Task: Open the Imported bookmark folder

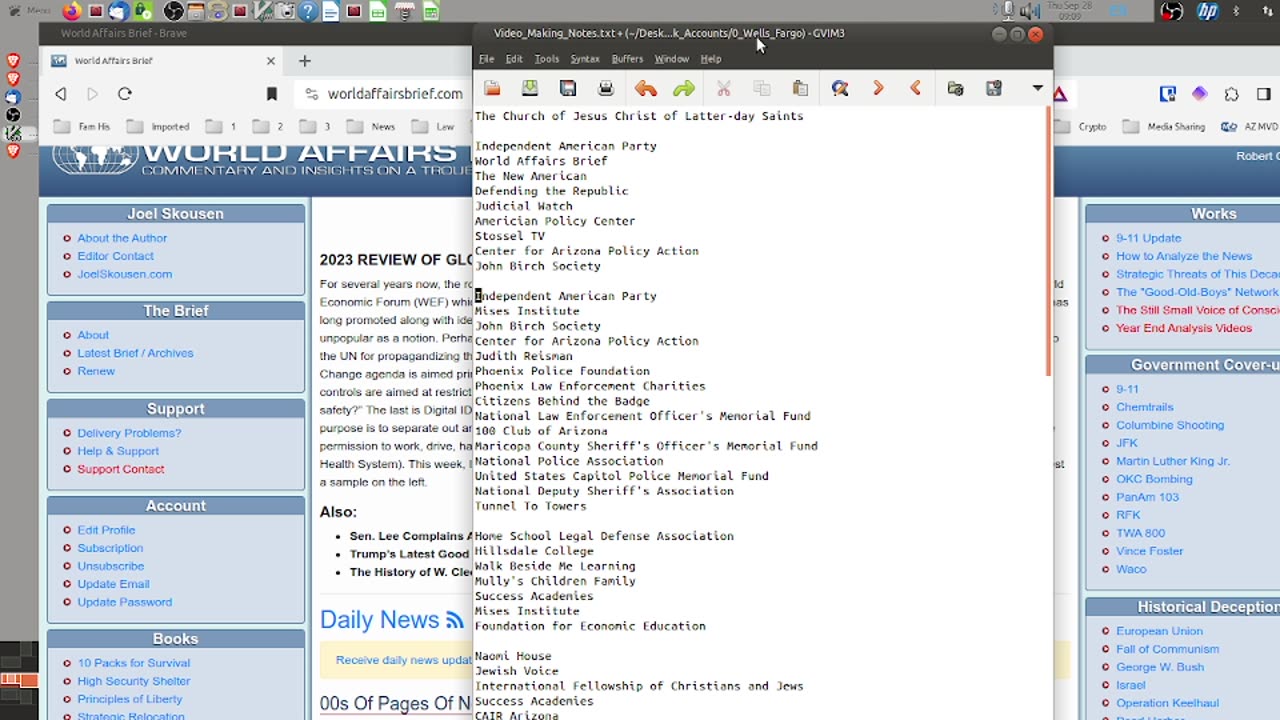Action: 157,127
